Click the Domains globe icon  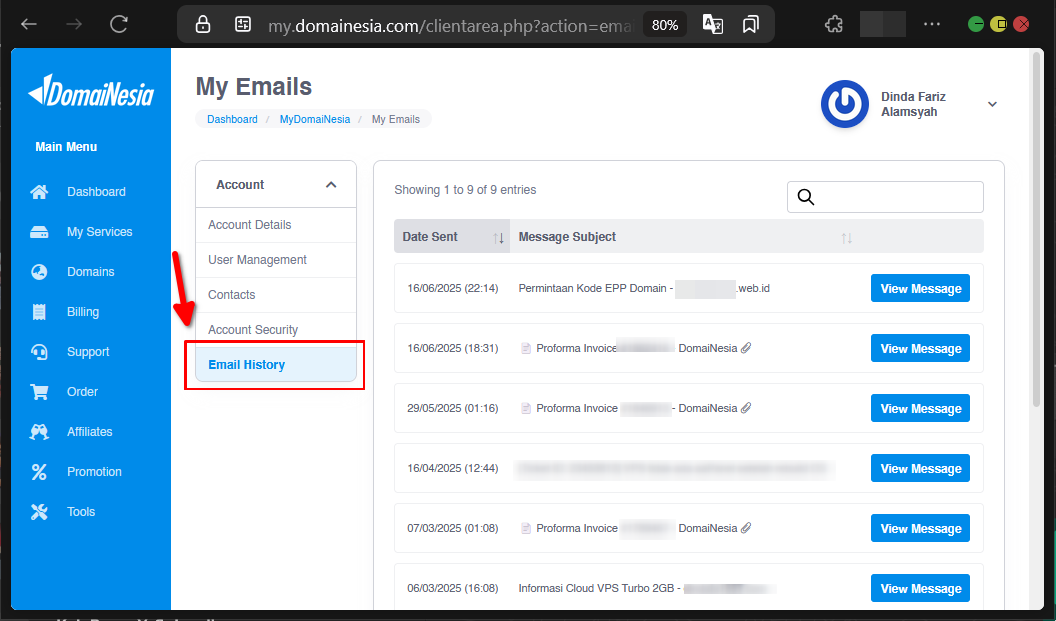(39, 272)
